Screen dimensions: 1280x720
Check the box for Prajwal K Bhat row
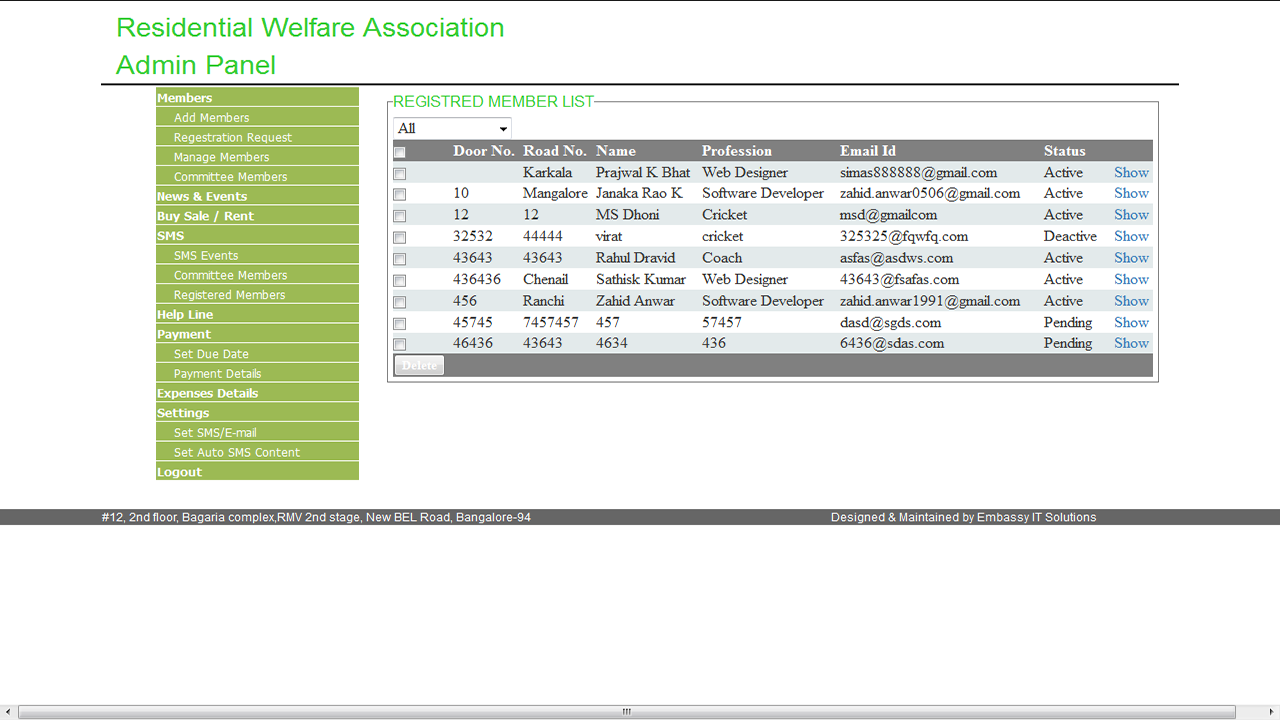400,174
